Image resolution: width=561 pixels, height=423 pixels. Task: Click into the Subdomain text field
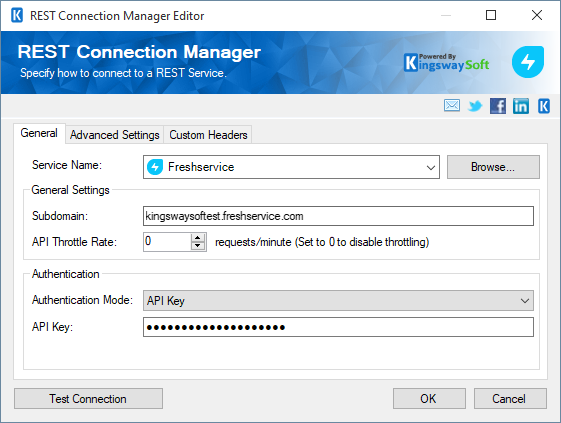pyautogui.click(x=338, y=216)
